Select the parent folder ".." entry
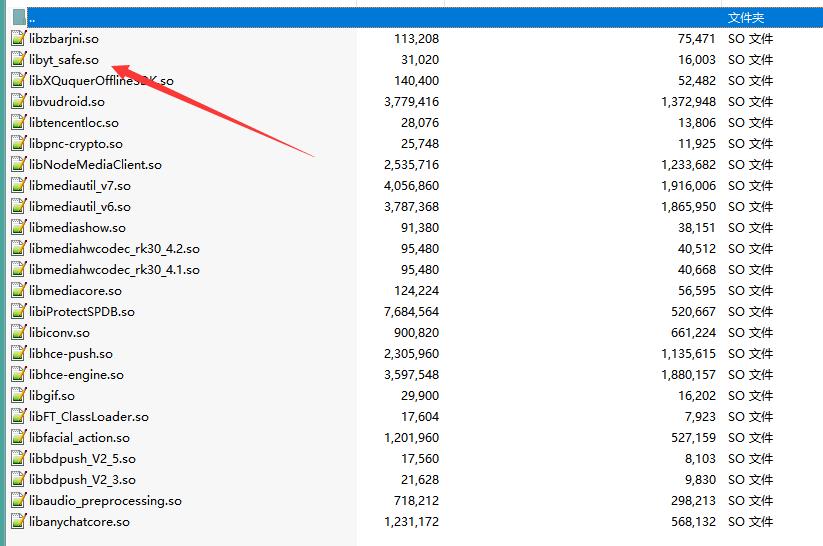This screenshot has height=546, width=823. click(32, 17)
